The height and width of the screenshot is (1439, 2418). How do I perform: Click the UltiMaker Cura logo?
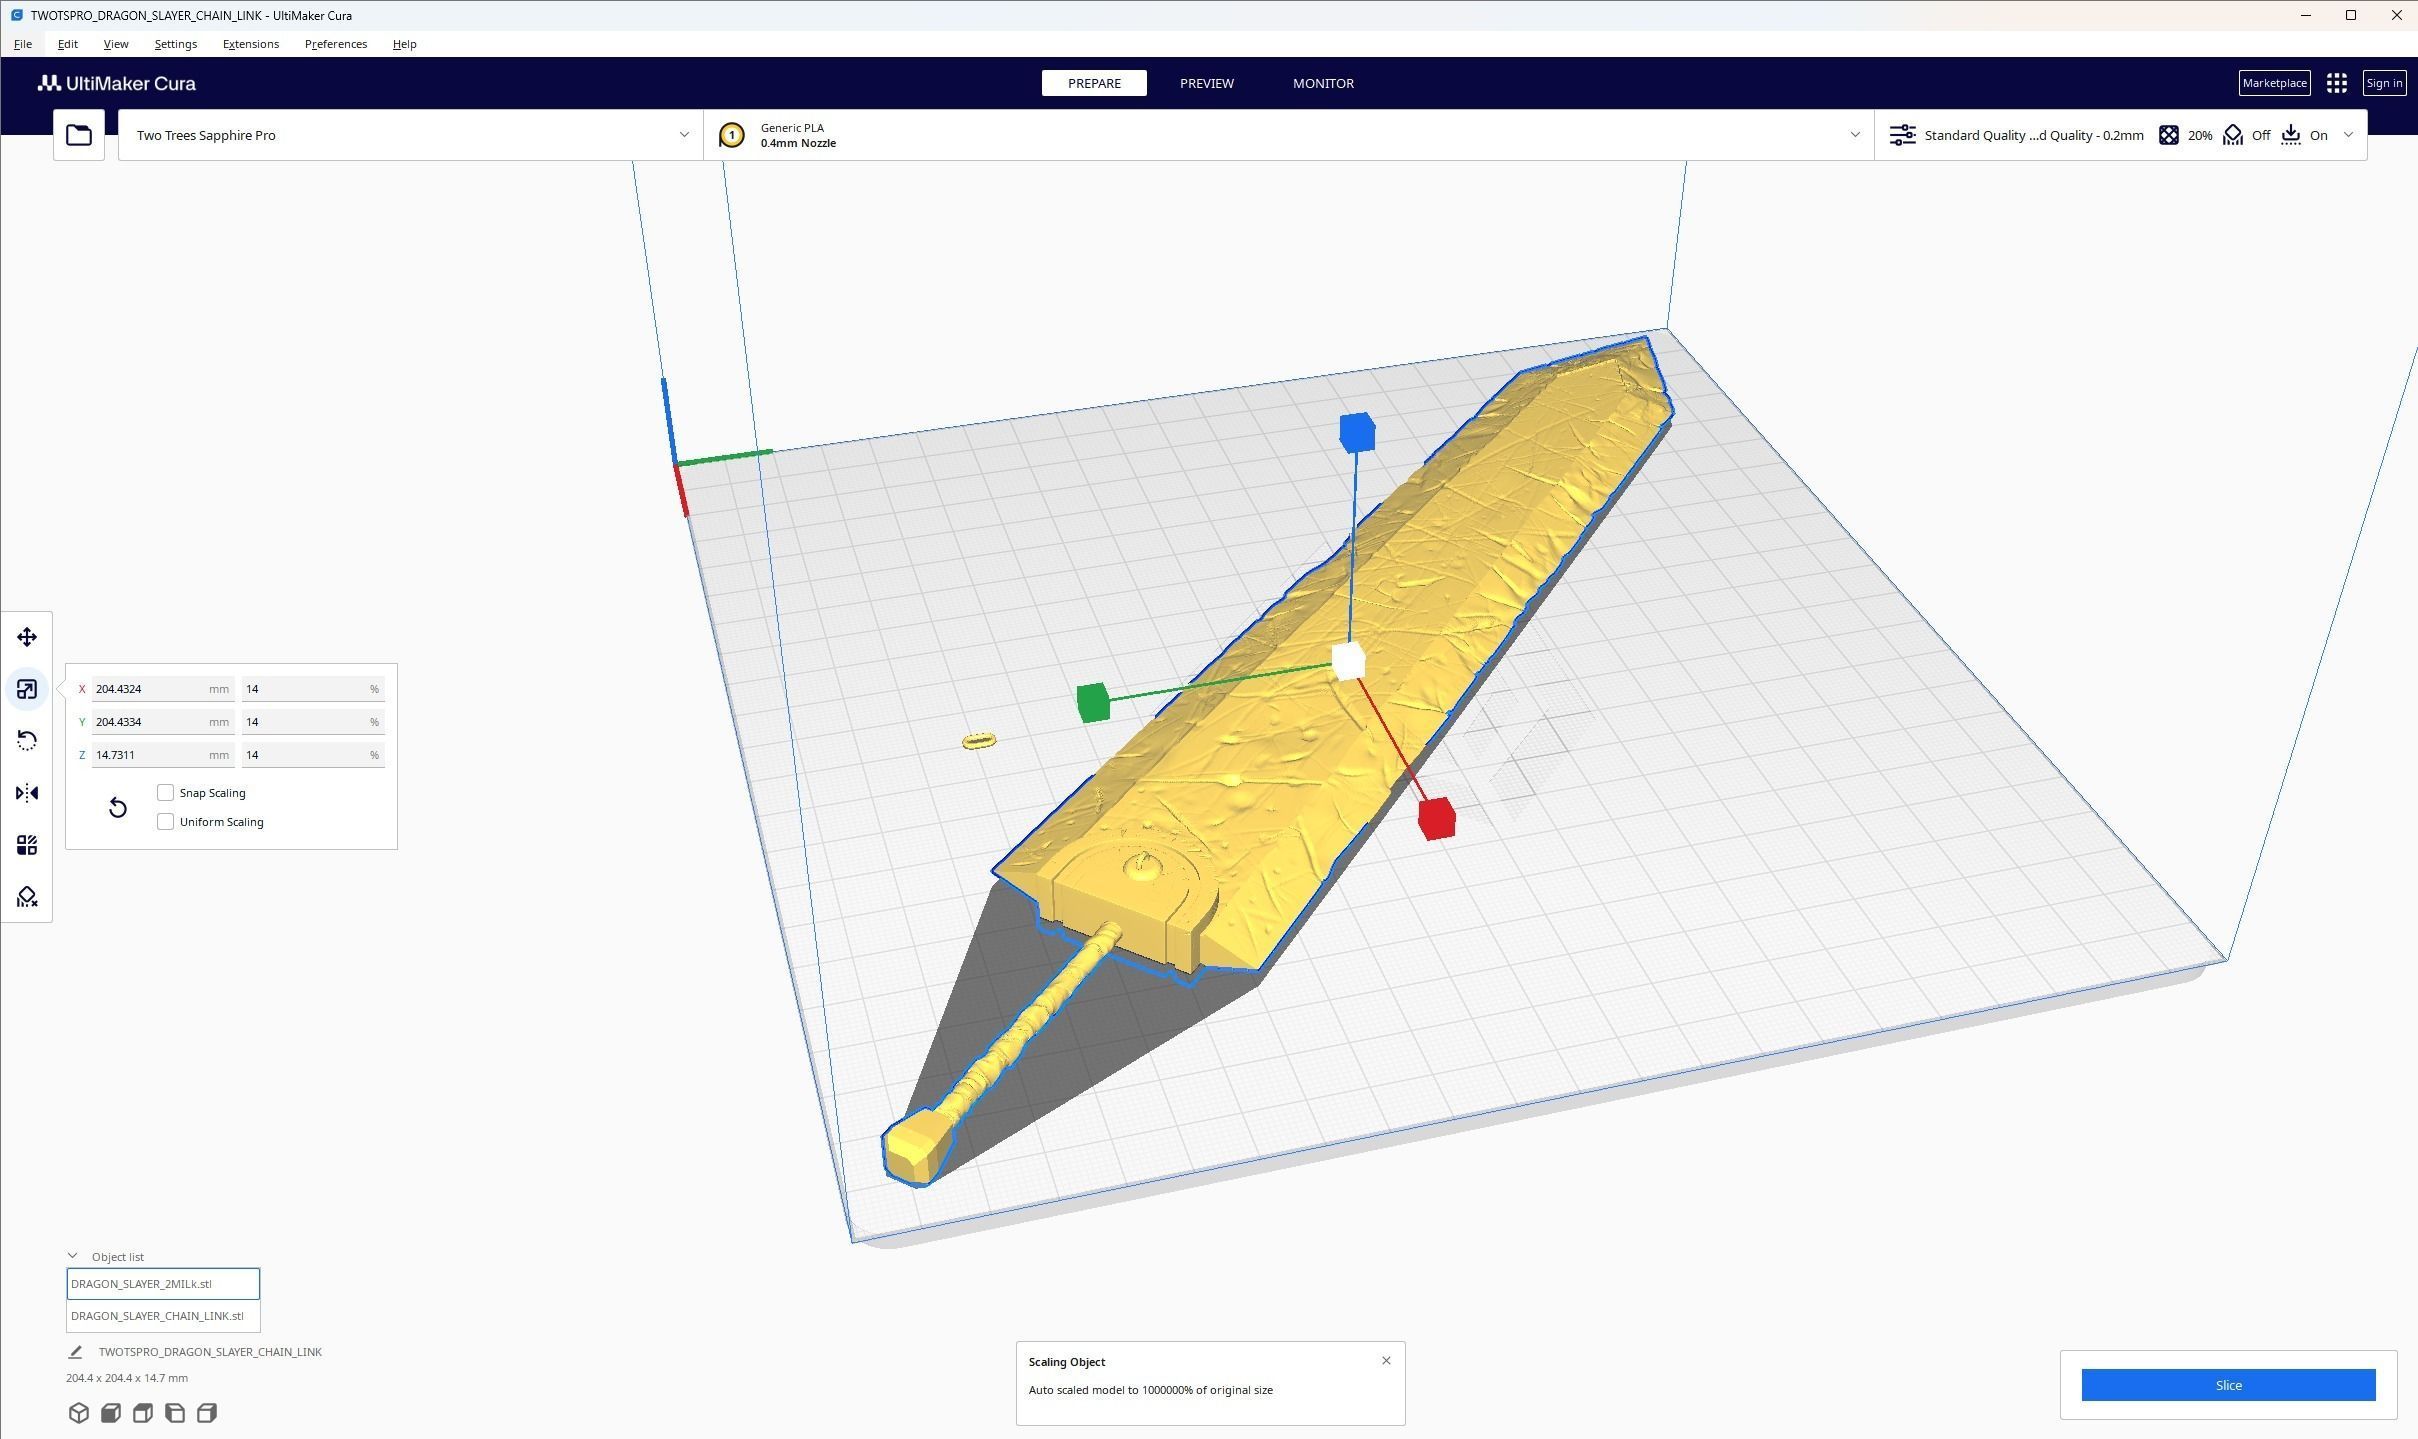116,83
